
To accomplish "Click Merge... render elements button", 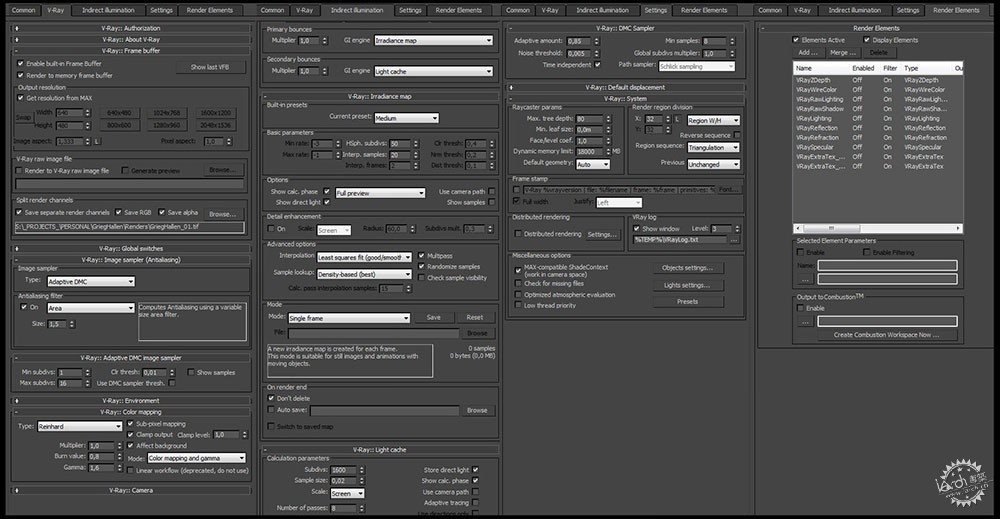I will click(x=843, y=52).
